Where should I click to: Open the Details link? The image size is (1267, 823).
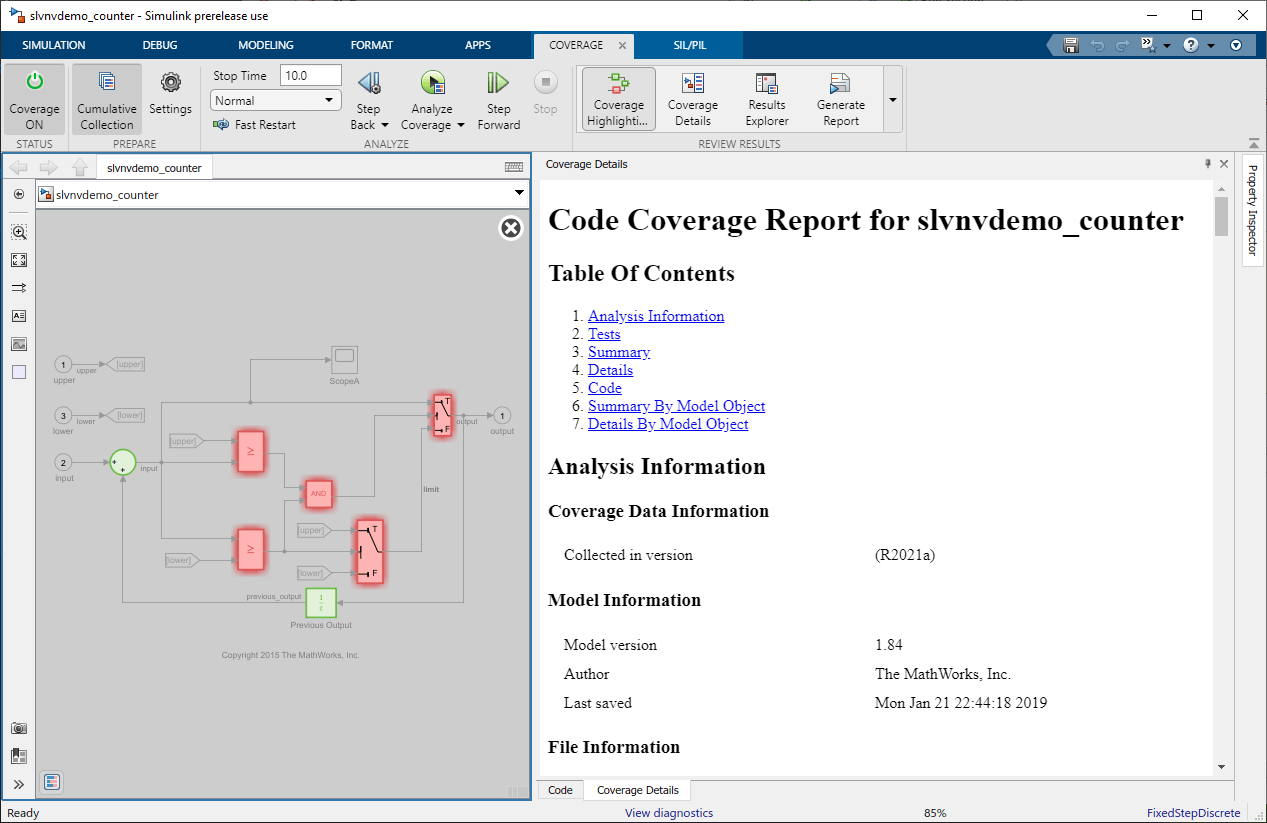coord(610,370)
